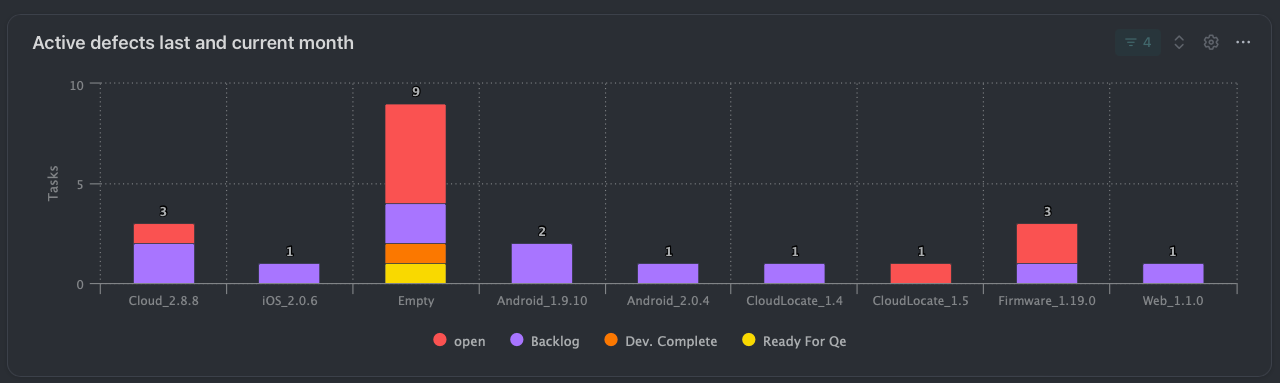
Task: Toggle Dev. Complete legend entry
Action: tap(661, 341)
